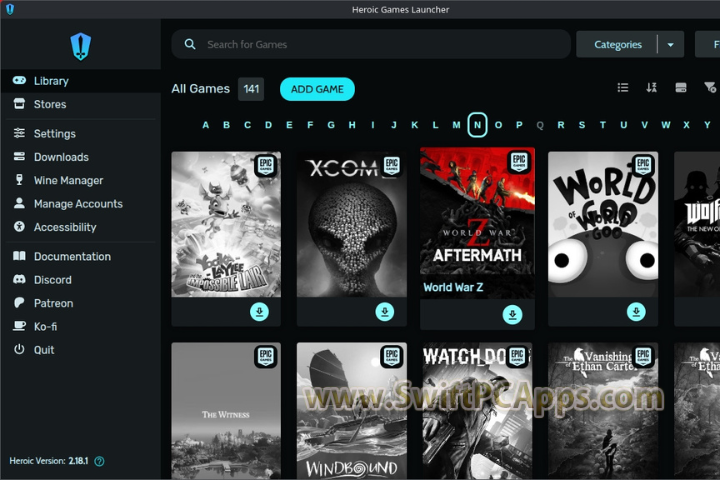Screen dimensions: 720x480
Task: Filter games by letter I
Action: click(x=373, y=125)
